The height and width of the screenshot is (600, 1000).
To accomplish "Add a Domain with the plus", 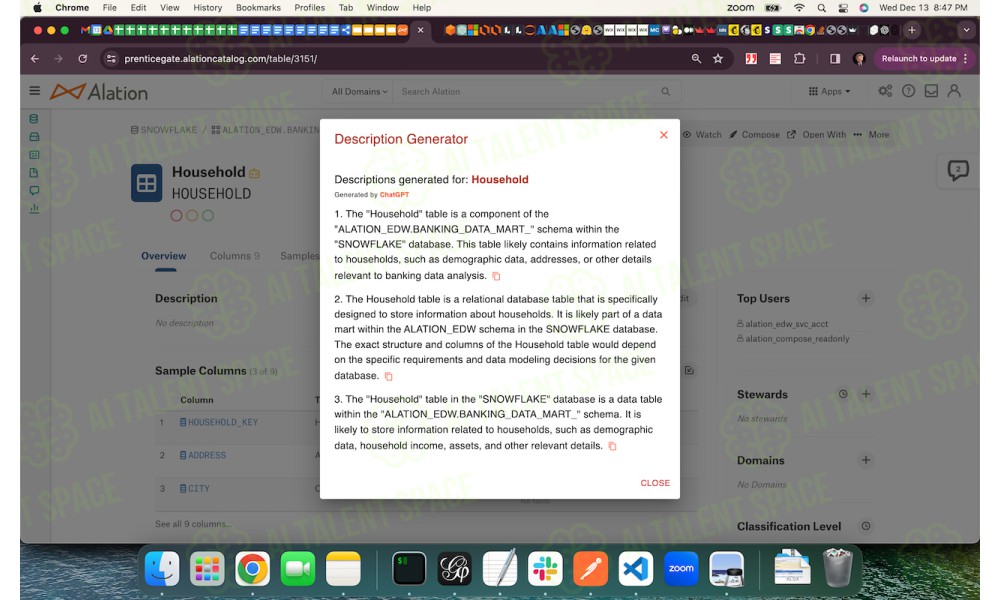I will (865, 460).
